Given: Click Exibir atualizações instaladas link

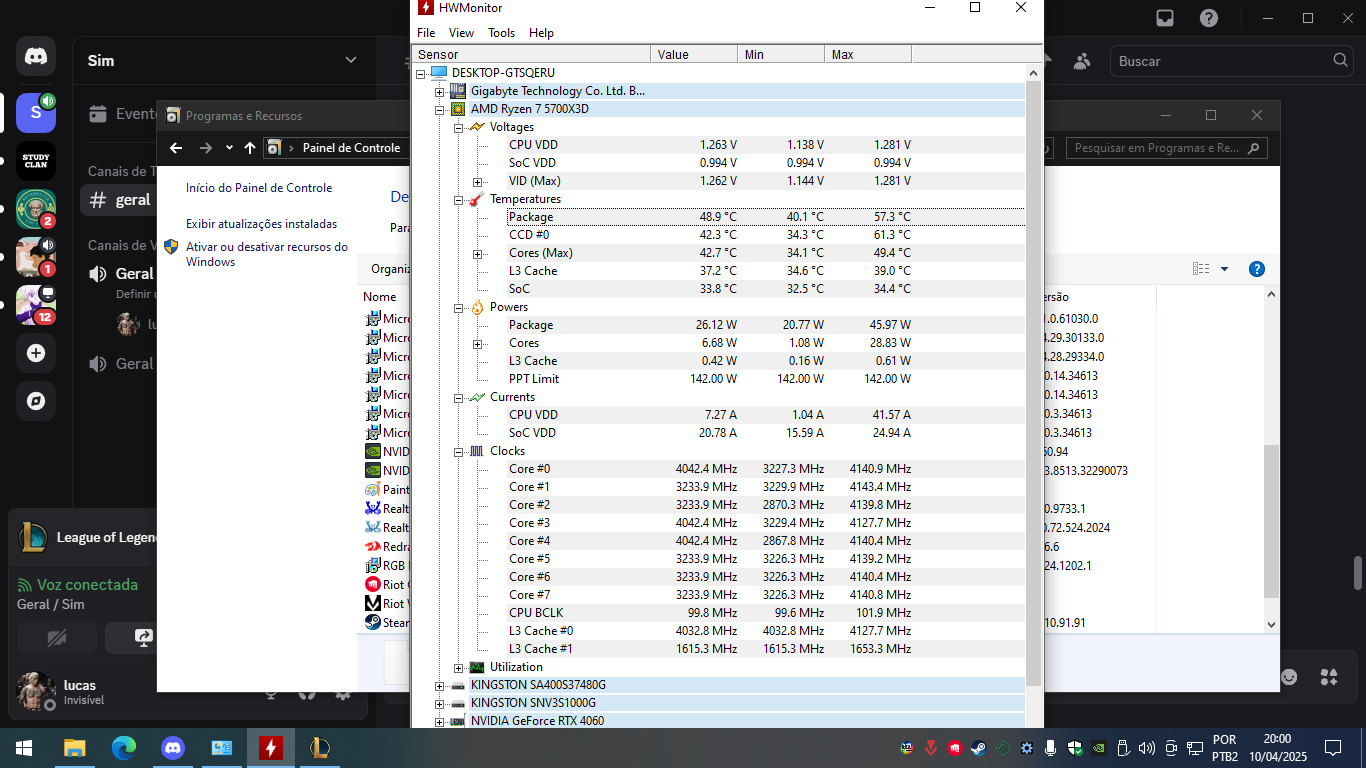Looking at the screenshot, I should pyautogui.click(x=262, y=224).
